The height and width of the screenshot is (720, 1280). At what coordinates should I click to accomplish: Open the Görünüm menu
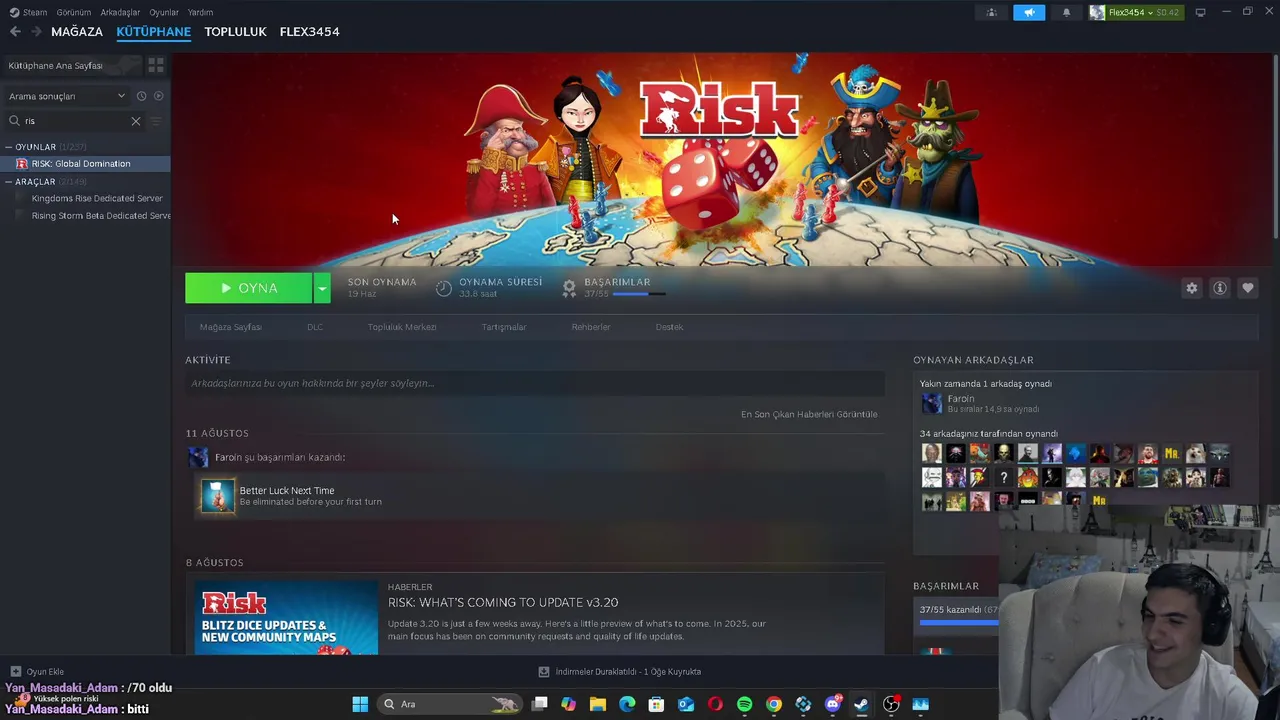(x=74, y=12)
